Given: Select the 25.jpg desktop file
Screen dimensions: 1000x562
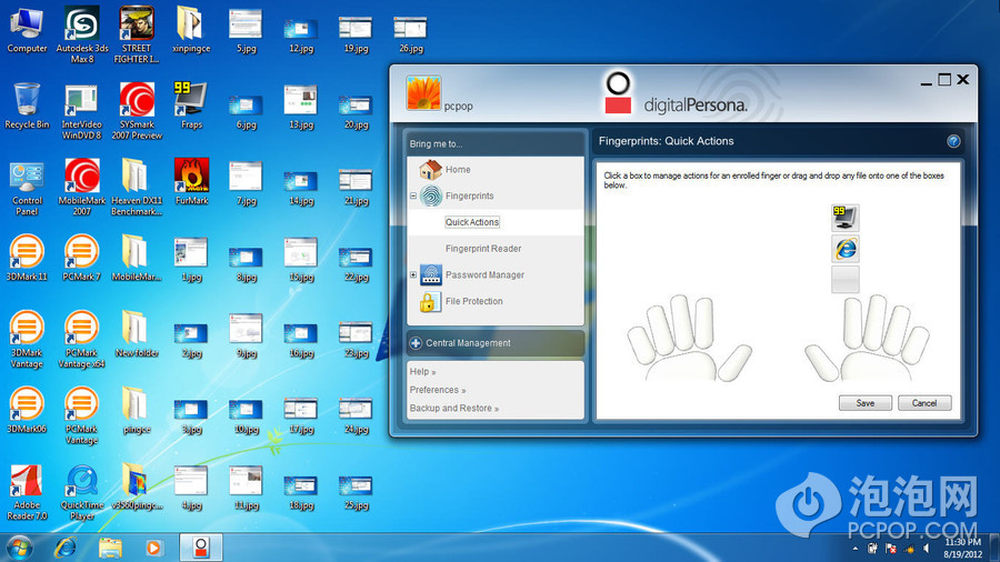Looking at the screenshot, I should click(x=356, y=492).
